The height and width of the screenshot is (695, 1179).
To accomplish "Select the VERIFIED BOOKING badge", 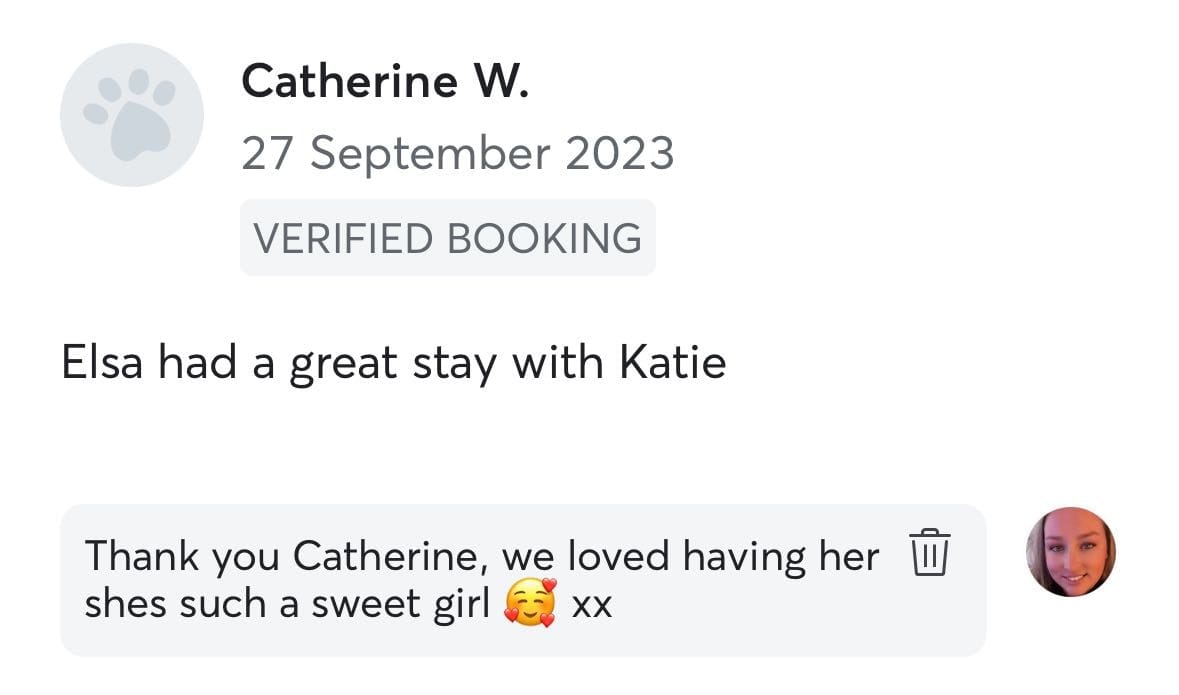I will click(x=447, y=238).
